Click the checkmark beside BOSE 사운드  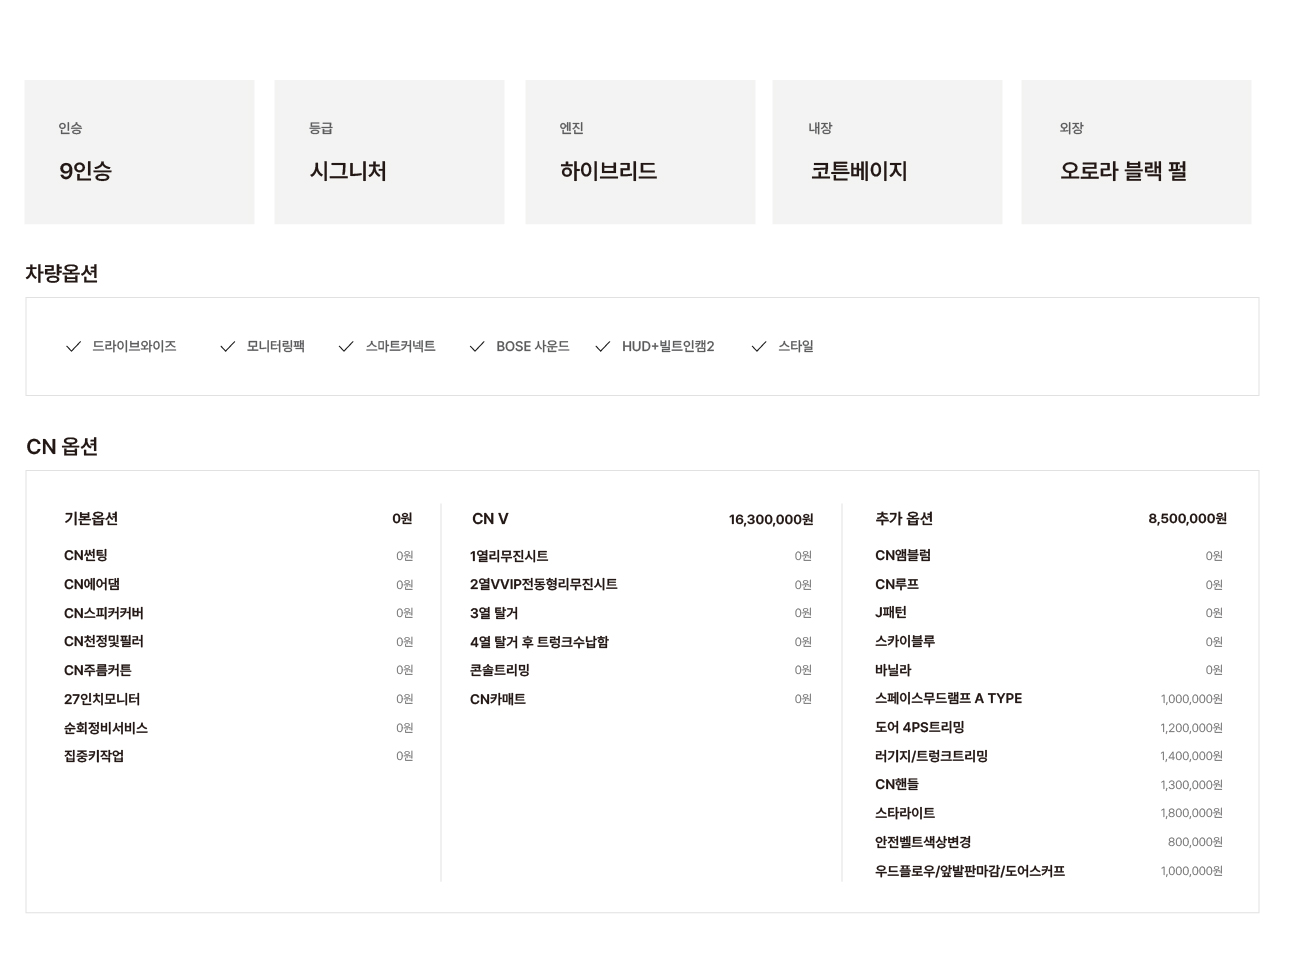tap(477, 346)
